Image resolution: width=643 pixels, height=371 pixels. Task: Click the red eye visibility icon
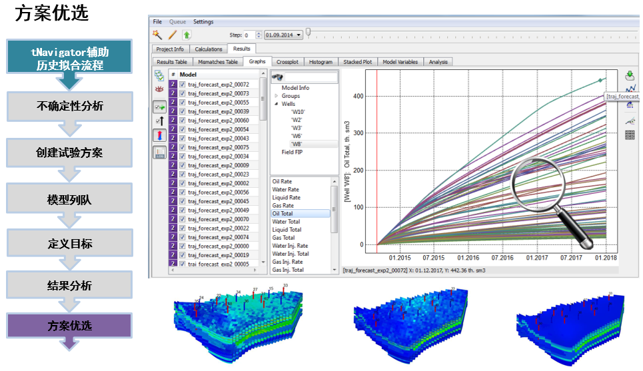pos(159,89)
